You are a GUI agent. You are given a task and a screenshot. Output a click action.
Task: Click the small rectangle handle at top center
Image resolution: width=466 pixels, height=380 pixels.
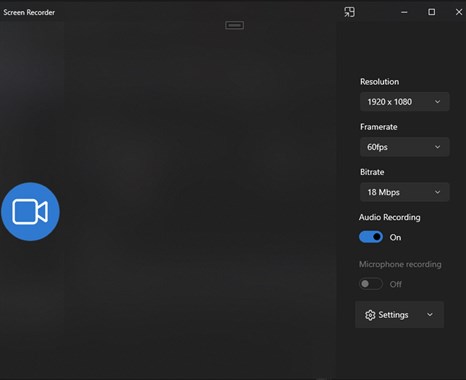[x=234, y=25]
